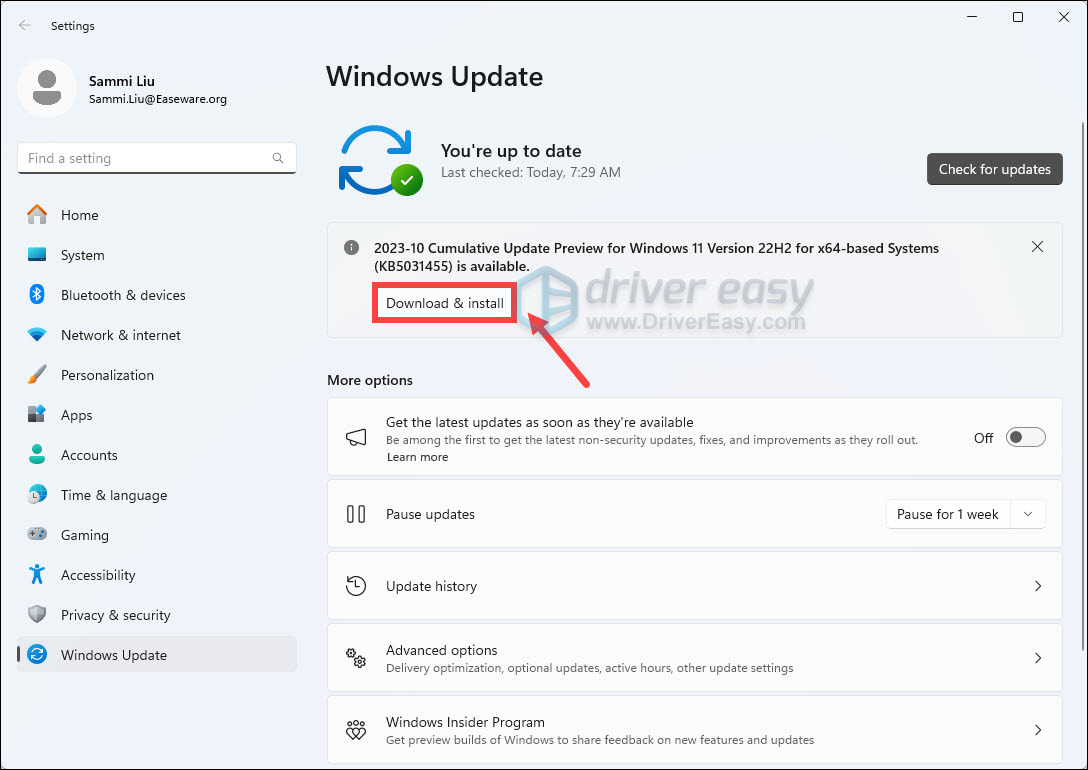The image size is (1088, 770).
Task: Click the System monitor icon
Action: 37,255
